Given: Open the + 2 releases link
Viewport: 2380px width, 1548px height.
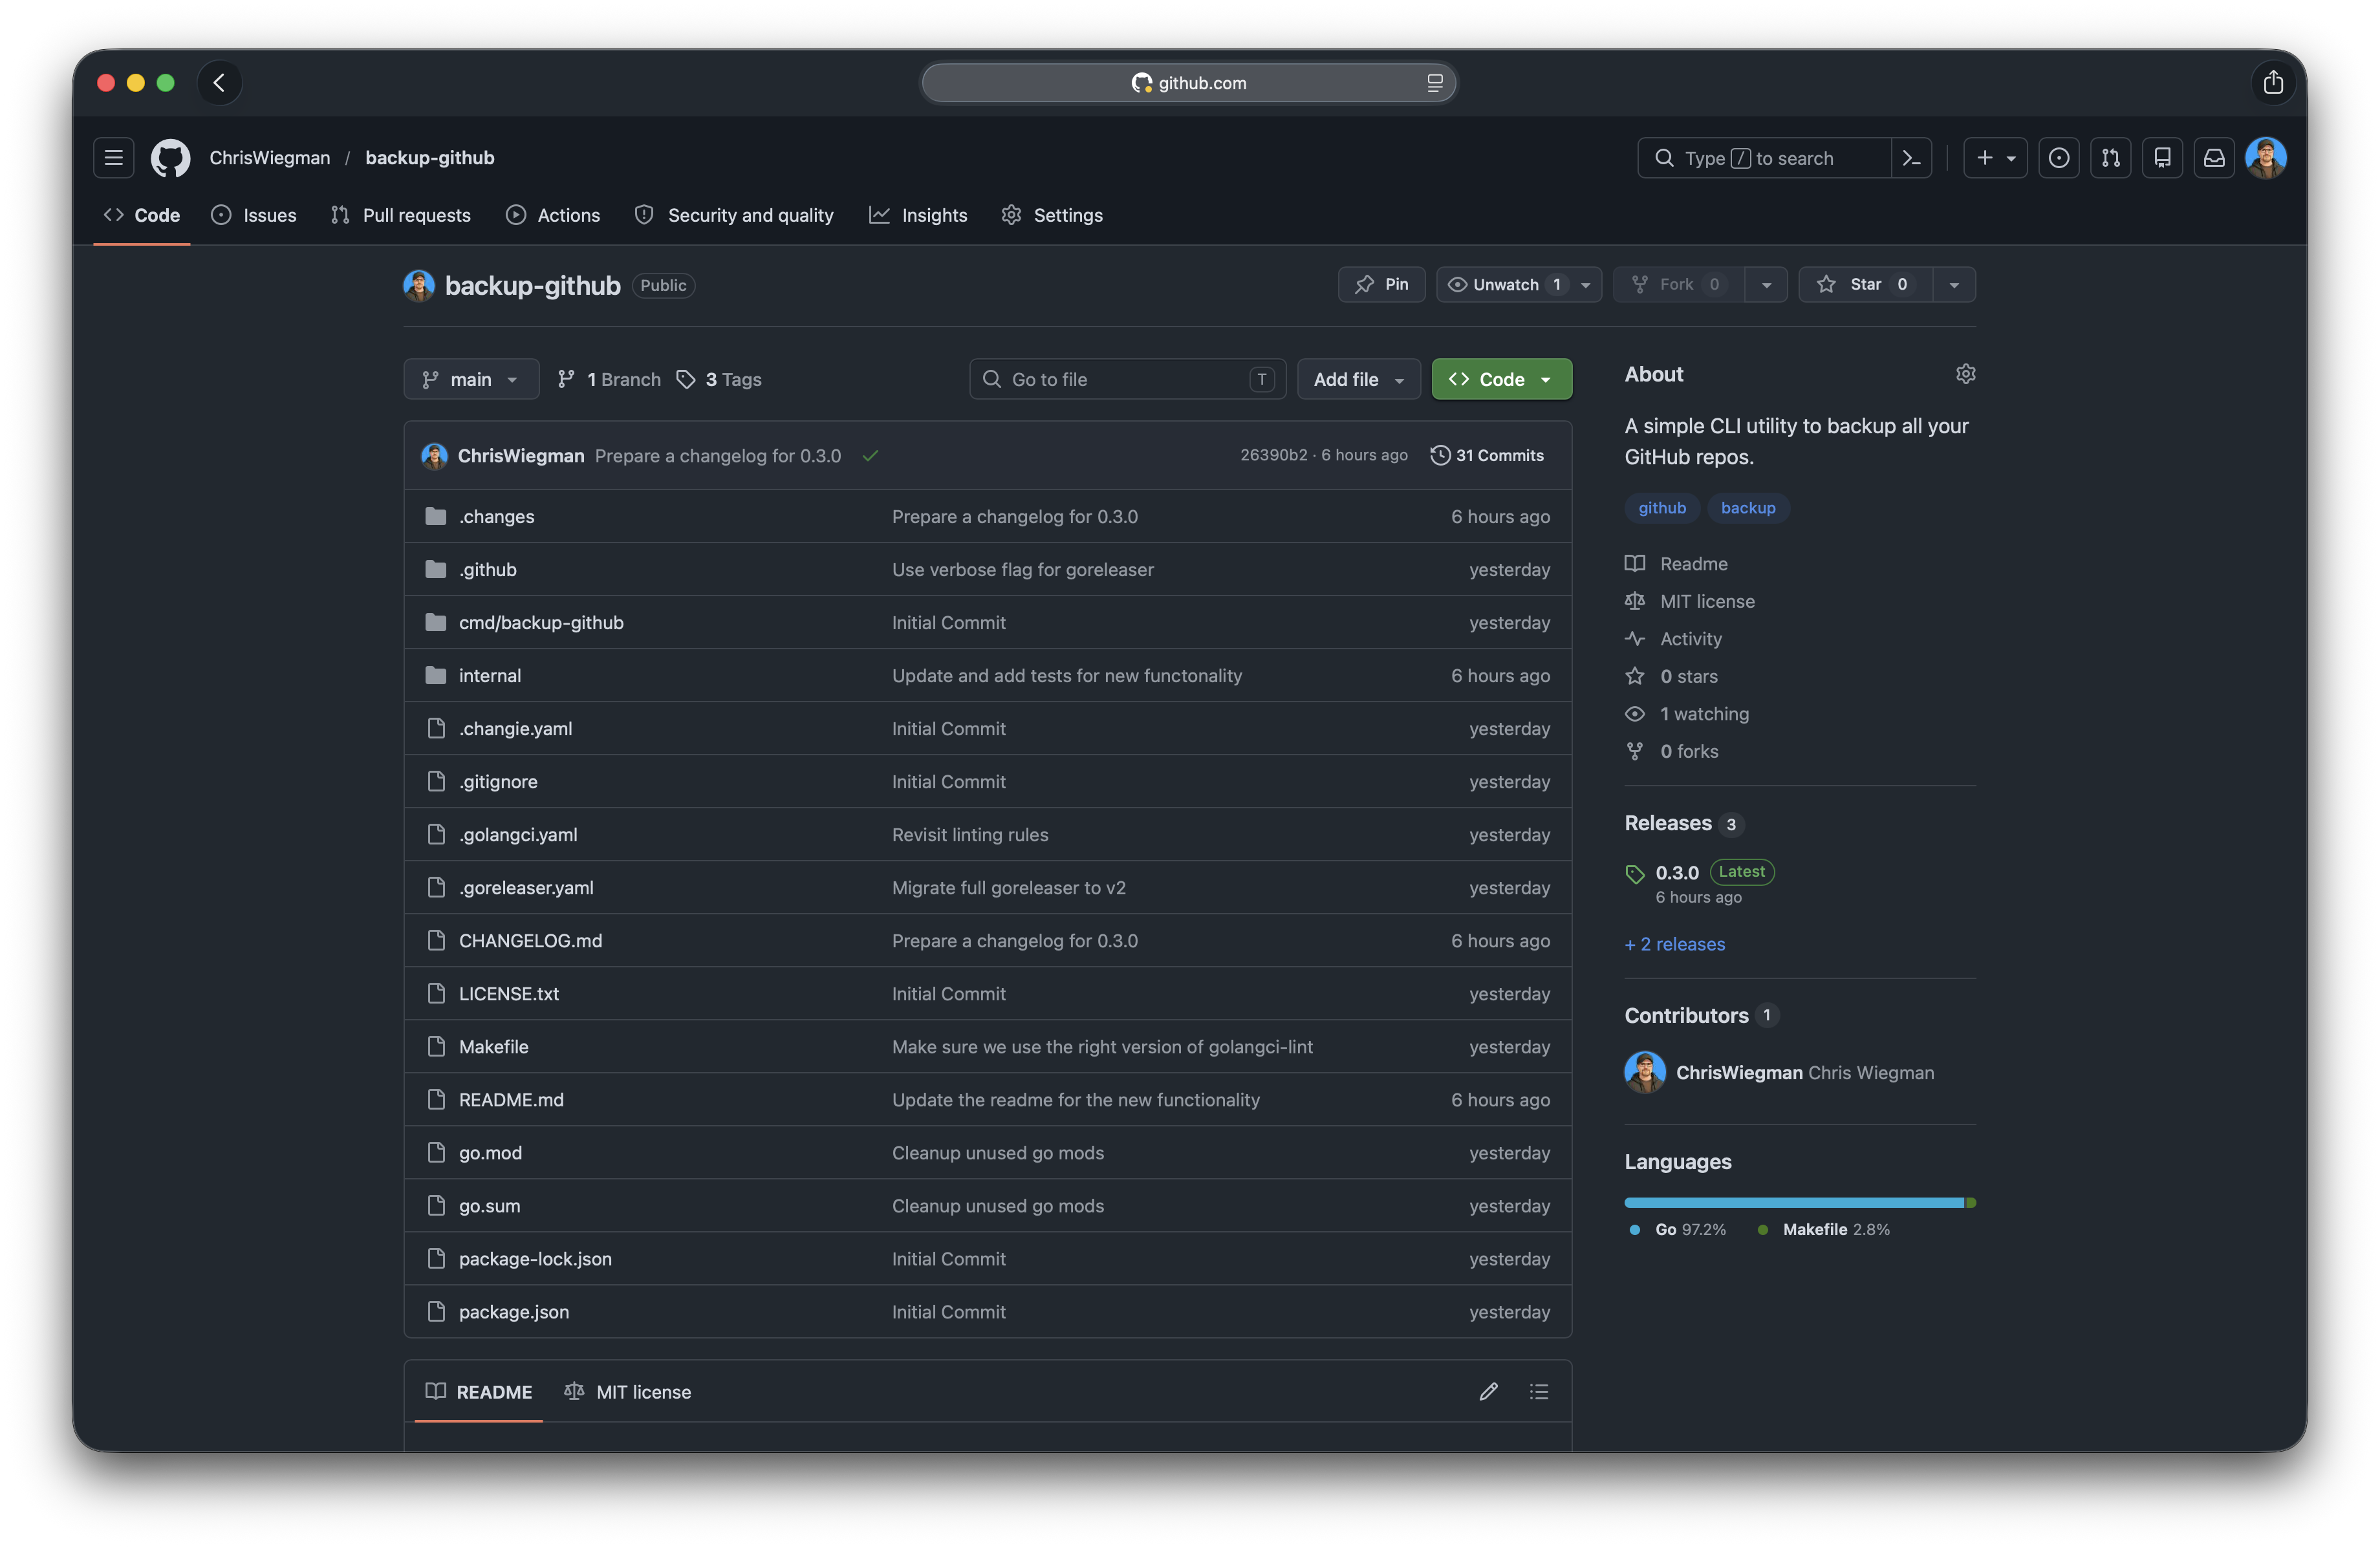Looking at the screenshot, I should [1675, 944].
